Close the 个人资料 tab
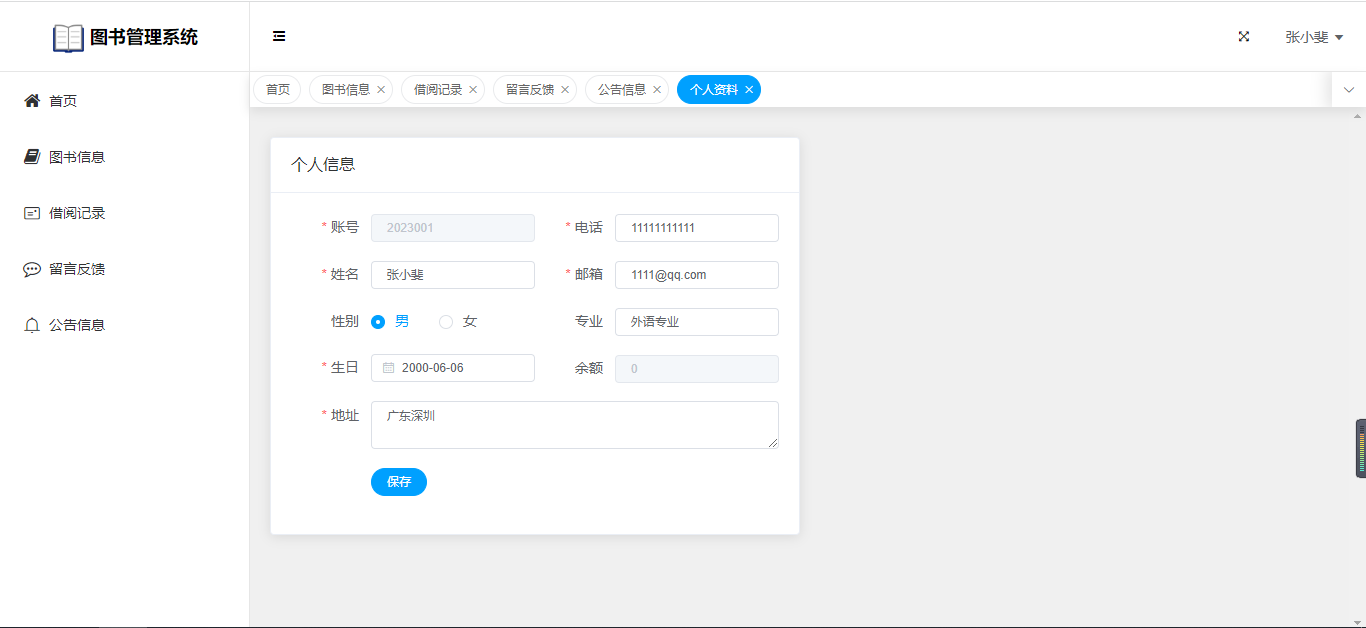The height and width of the screenshot is (628, 1366). click(749, 90)
